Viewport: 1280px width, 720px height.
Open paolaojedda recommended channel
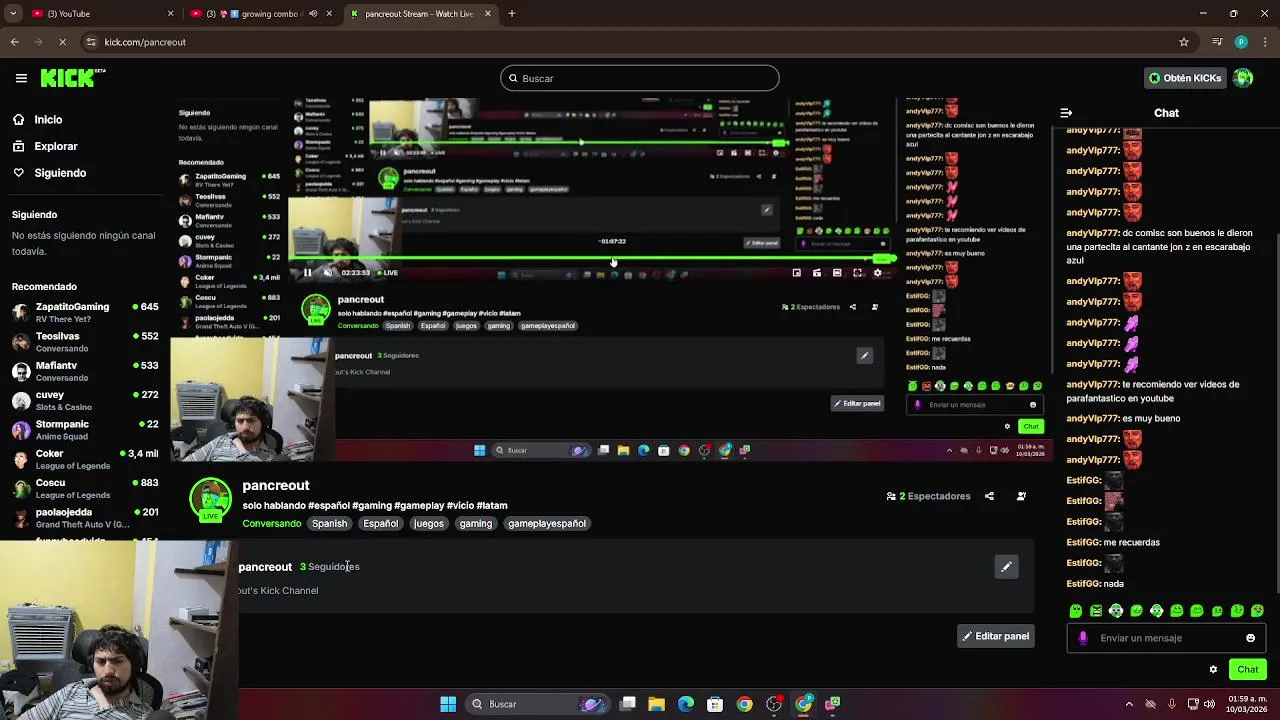click(x=85, y=517)
